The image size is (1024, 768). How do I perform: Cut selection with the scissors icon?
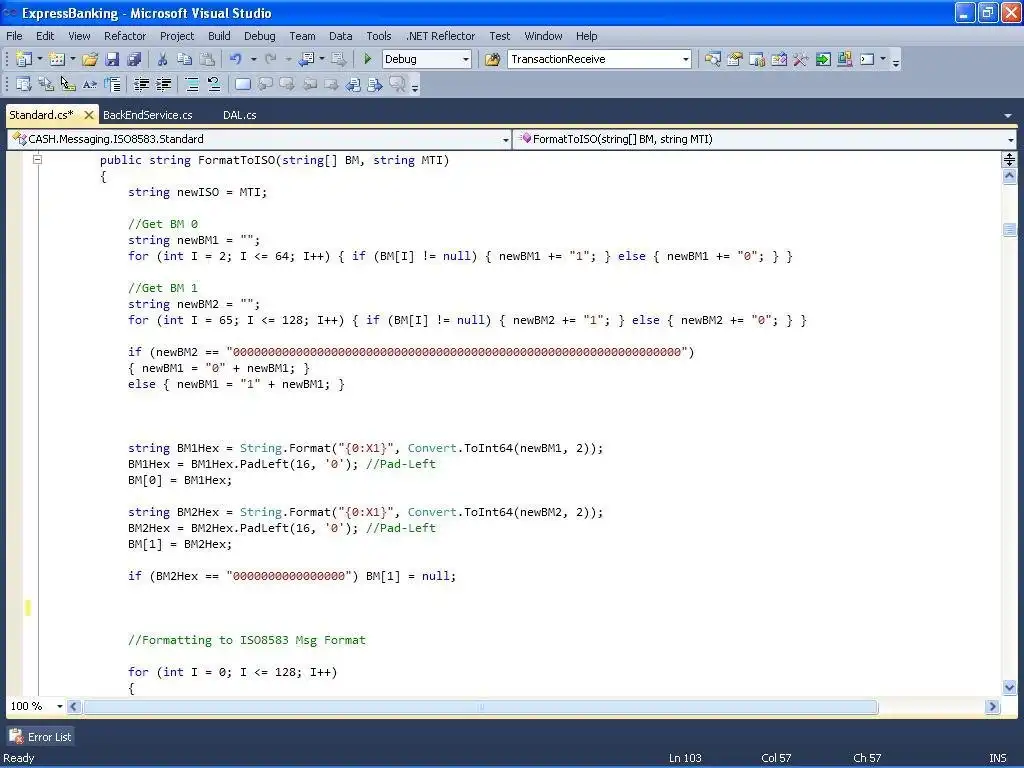[x=163, y=59]
